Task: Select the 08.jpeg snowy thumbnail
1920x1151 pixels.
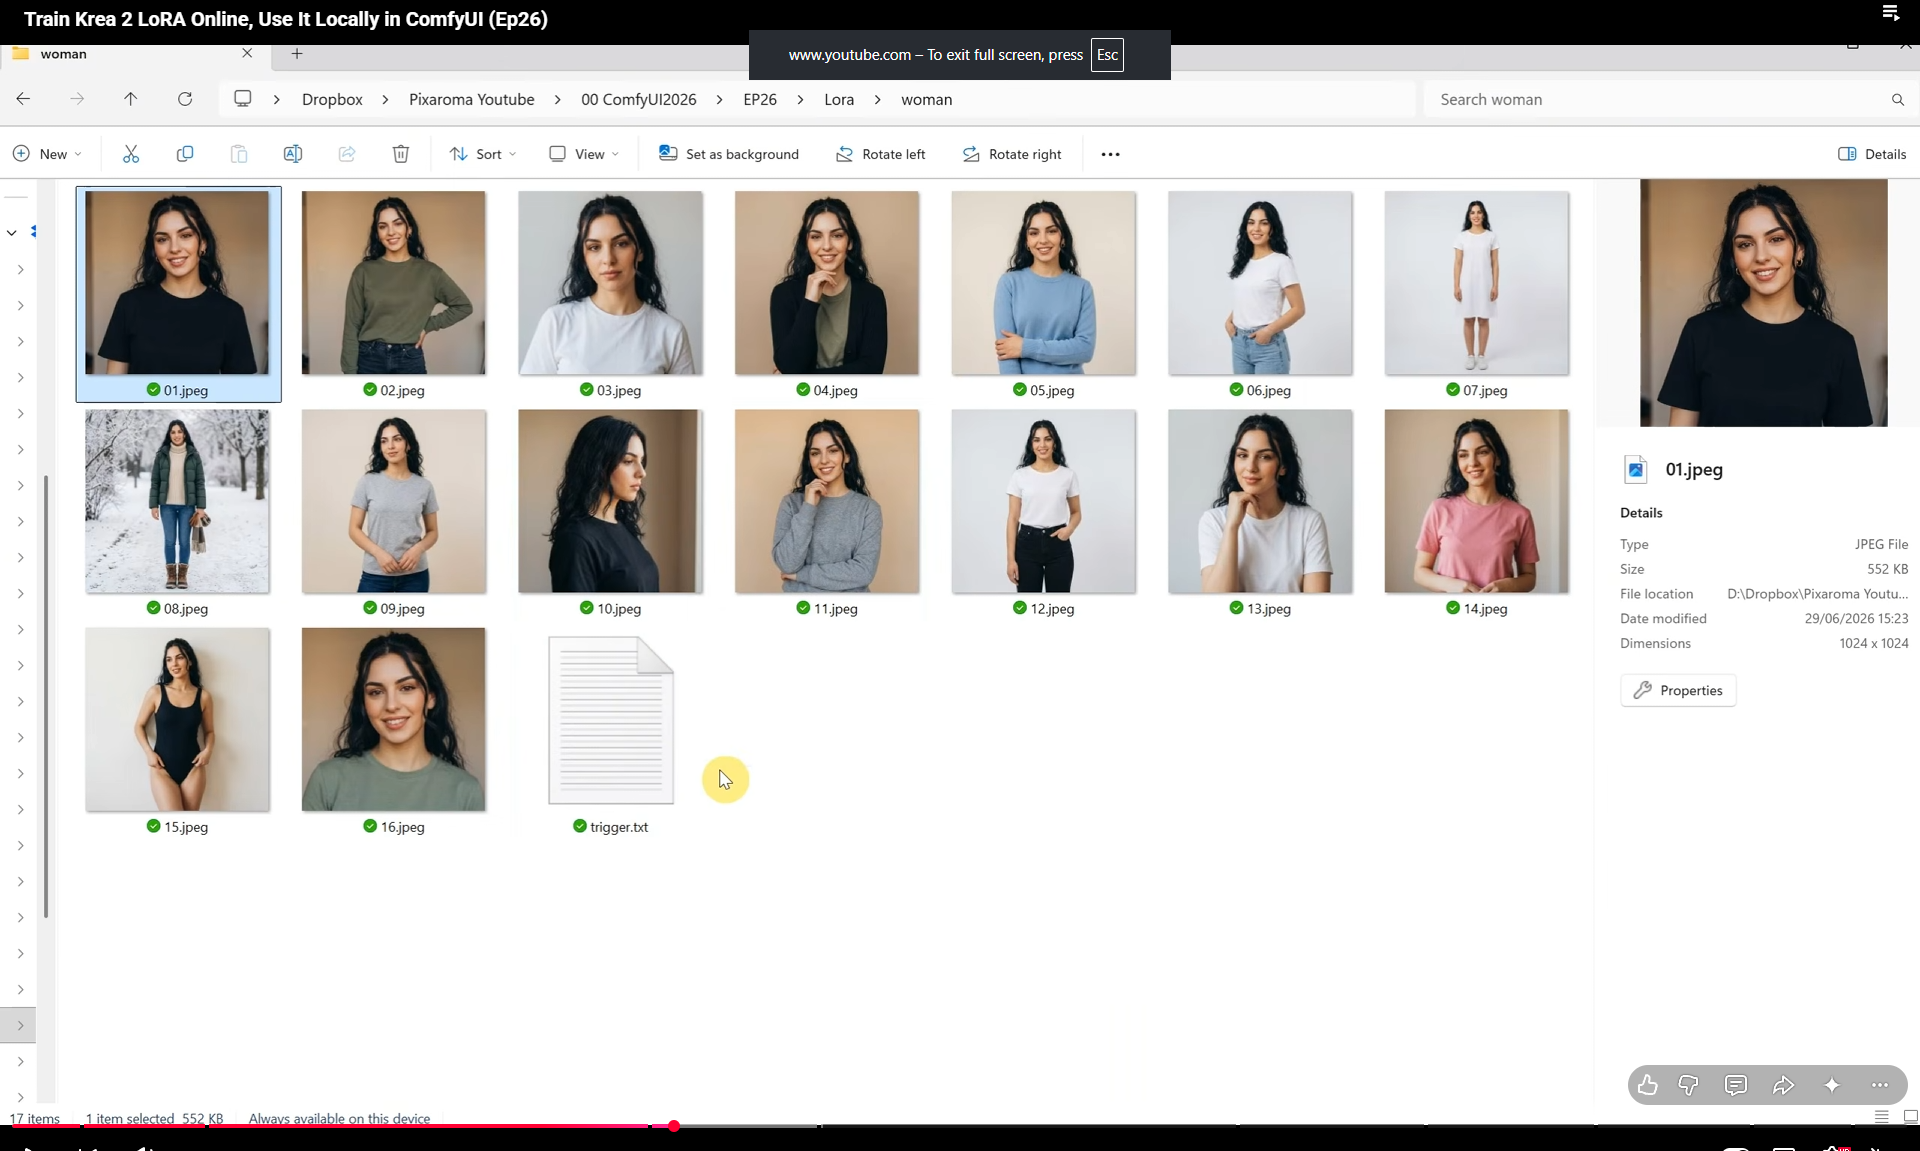Action: [x=177, y=501]
